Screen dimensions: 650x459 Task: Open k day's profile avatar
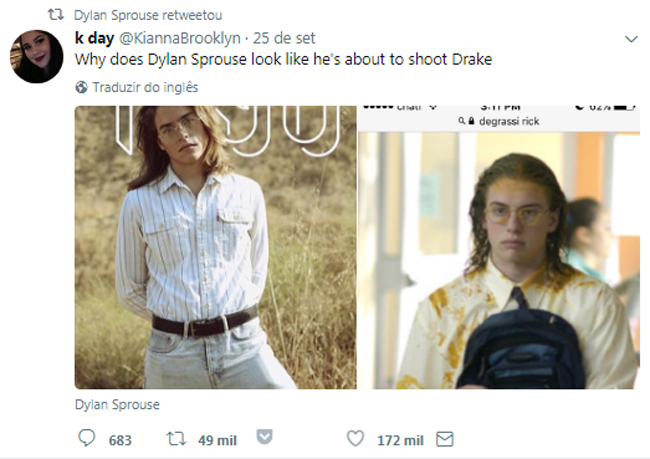(x=38, y=57)
